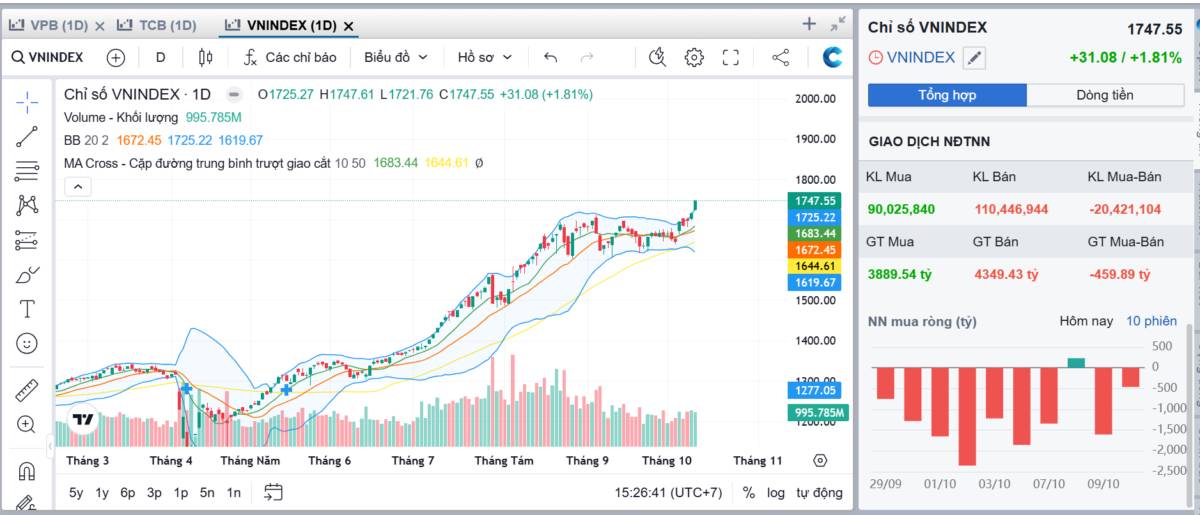Share the chart via share icon
1200x515 pixels.
pos(781,58)
